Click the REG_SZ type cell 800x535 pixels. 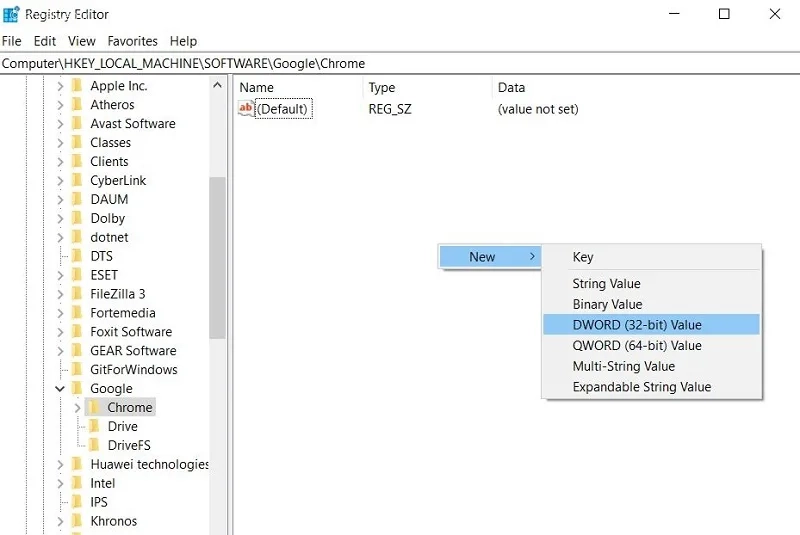[x=390, y=109]
